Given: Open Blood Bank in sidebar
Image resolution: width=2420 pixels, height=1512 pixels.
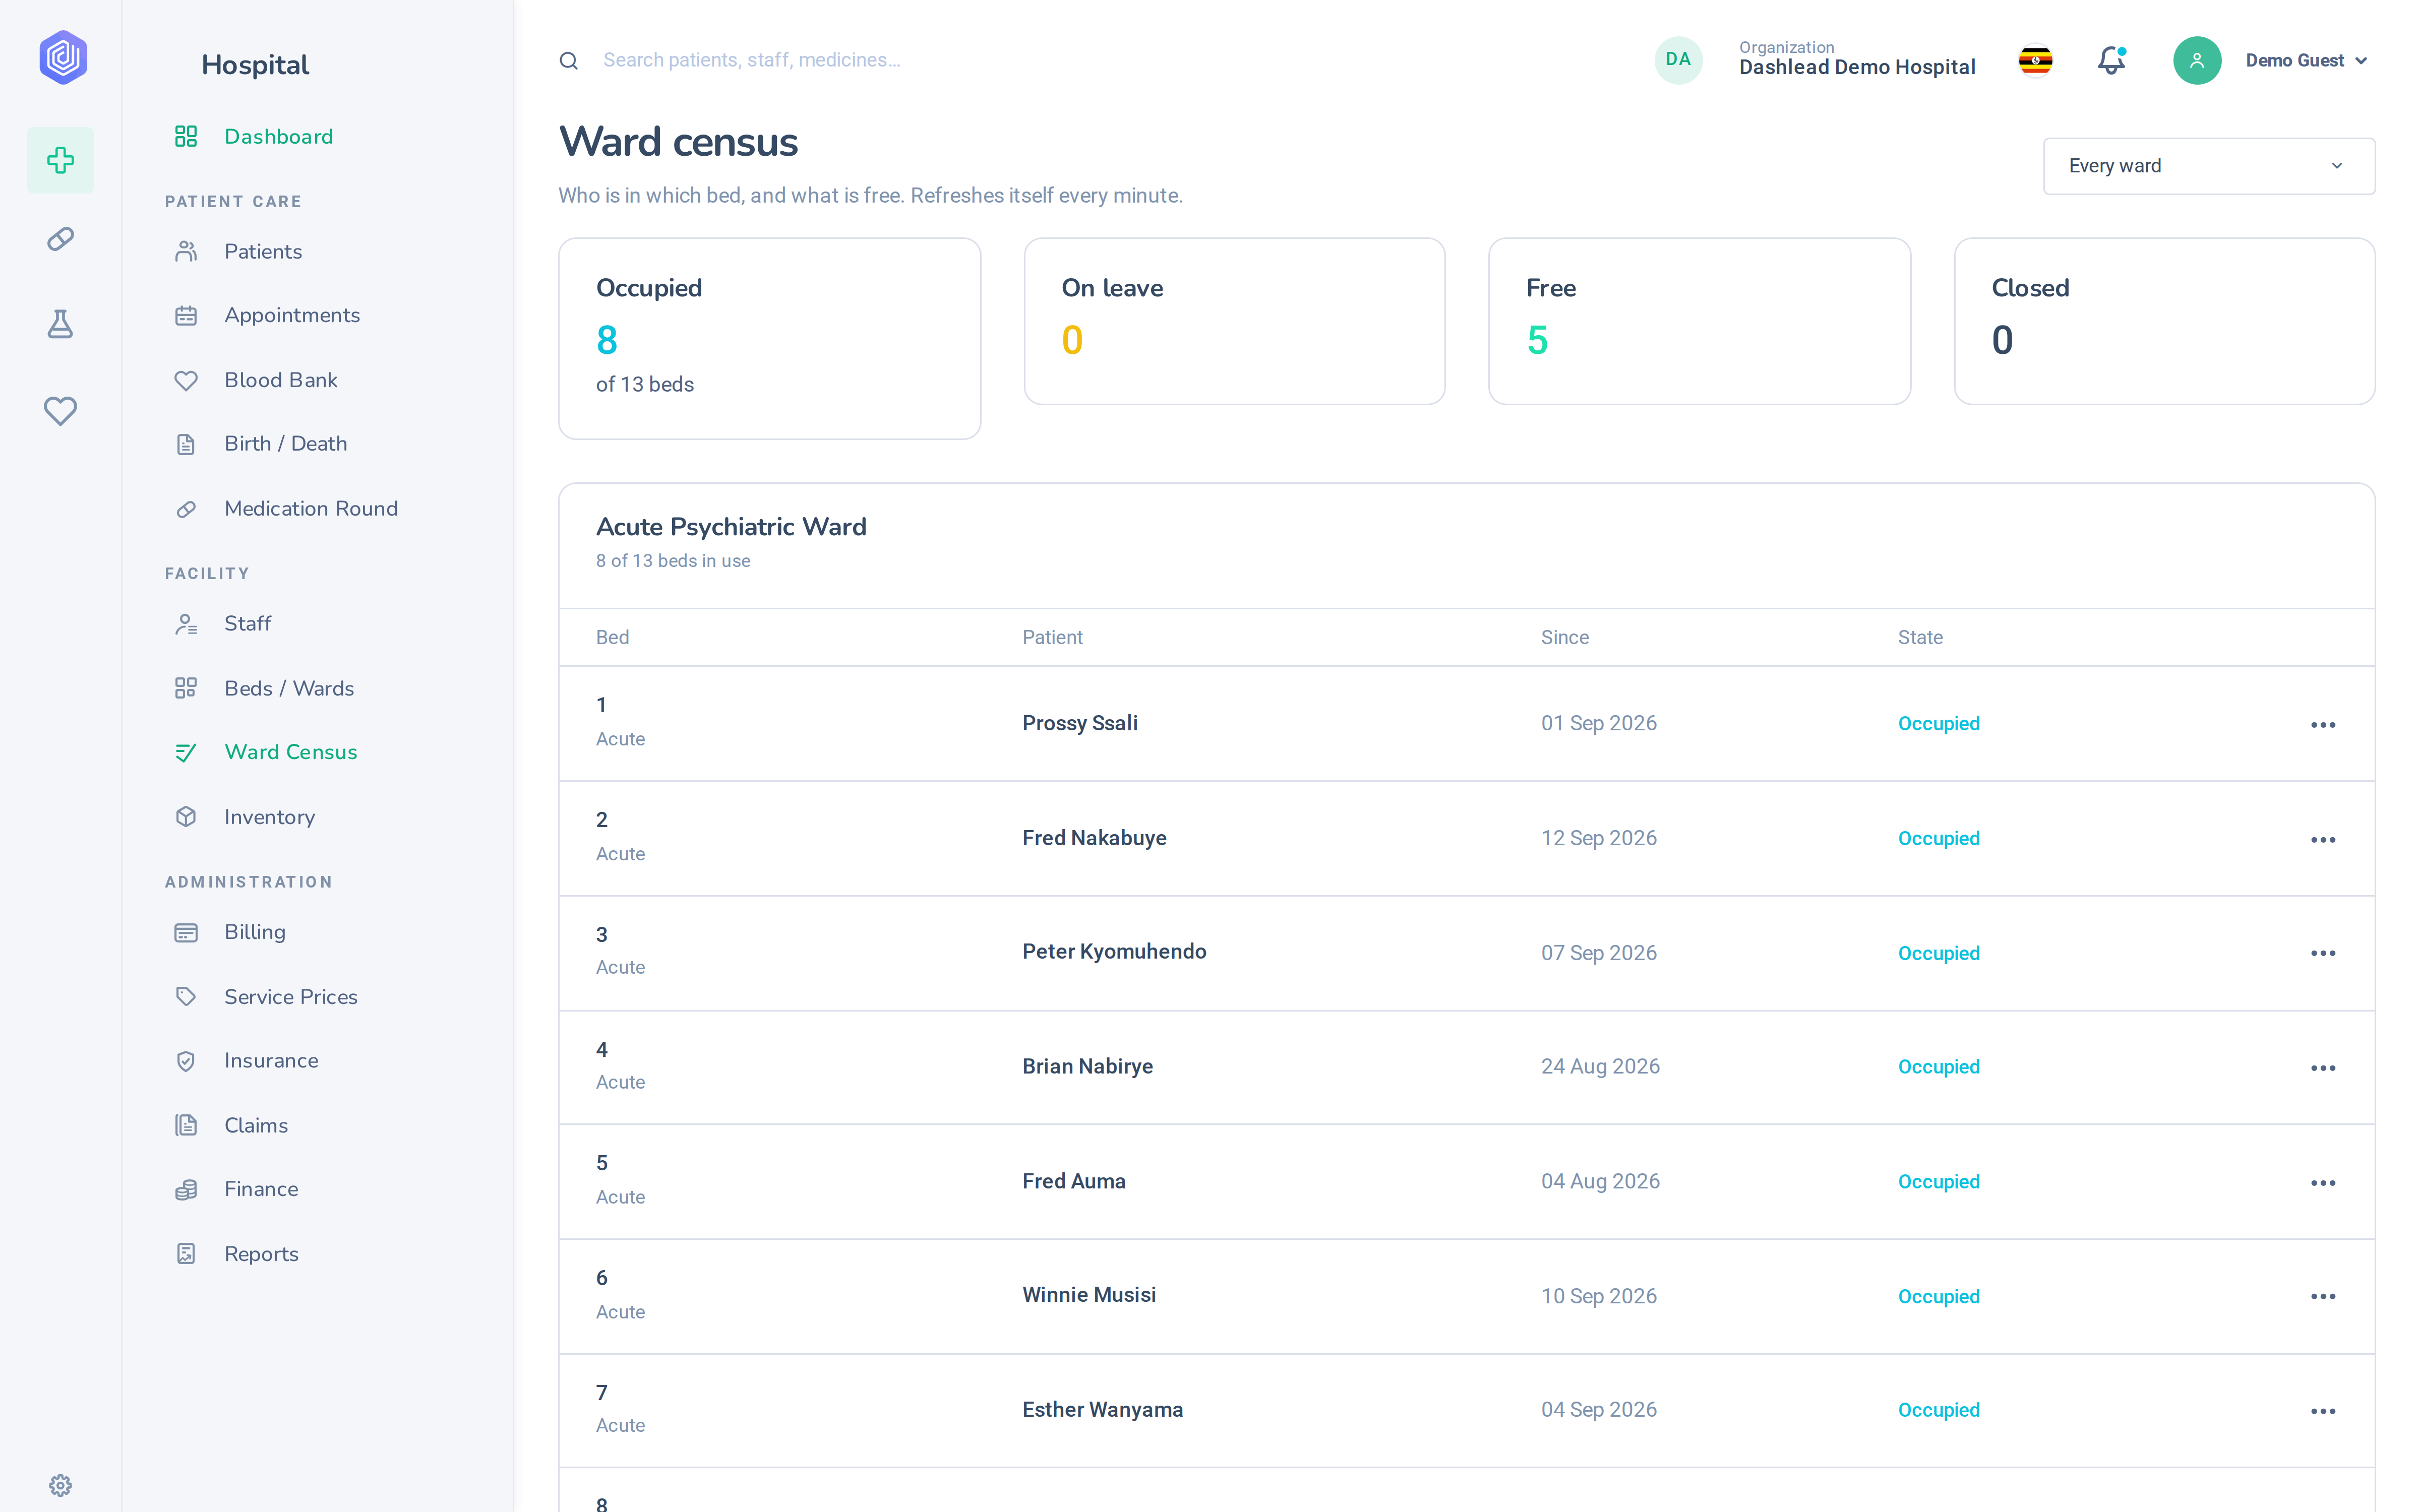Looking at the screenshot, I should click(x=280, y=380).
